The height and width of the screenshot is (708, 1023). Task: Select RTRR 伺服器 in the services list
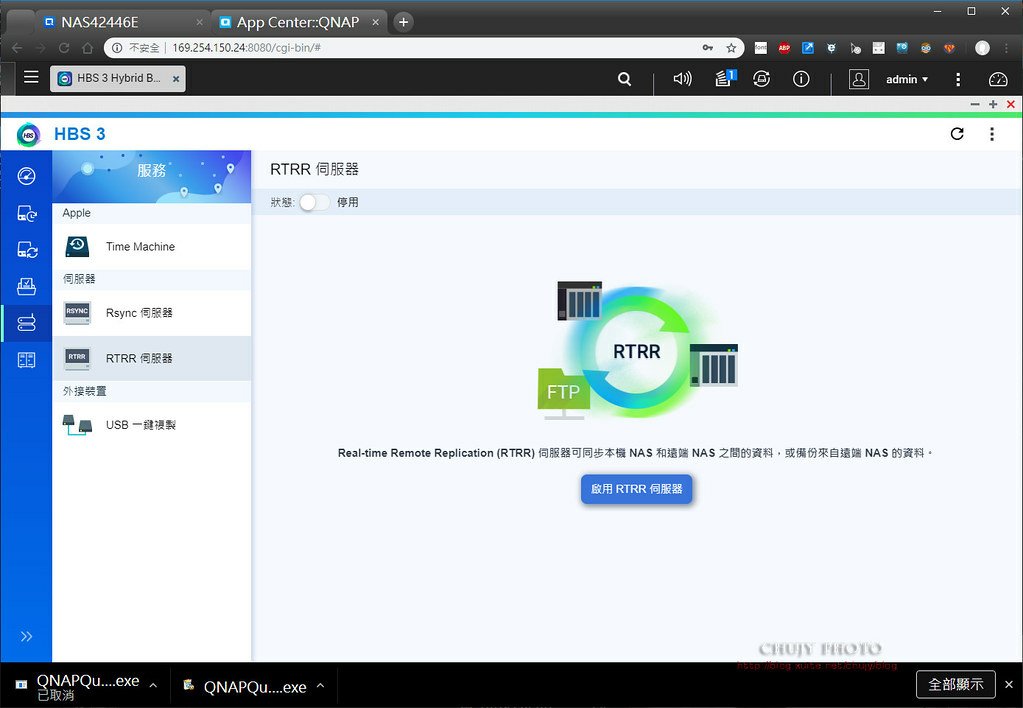pyautogui.click(x=151, y=358)
